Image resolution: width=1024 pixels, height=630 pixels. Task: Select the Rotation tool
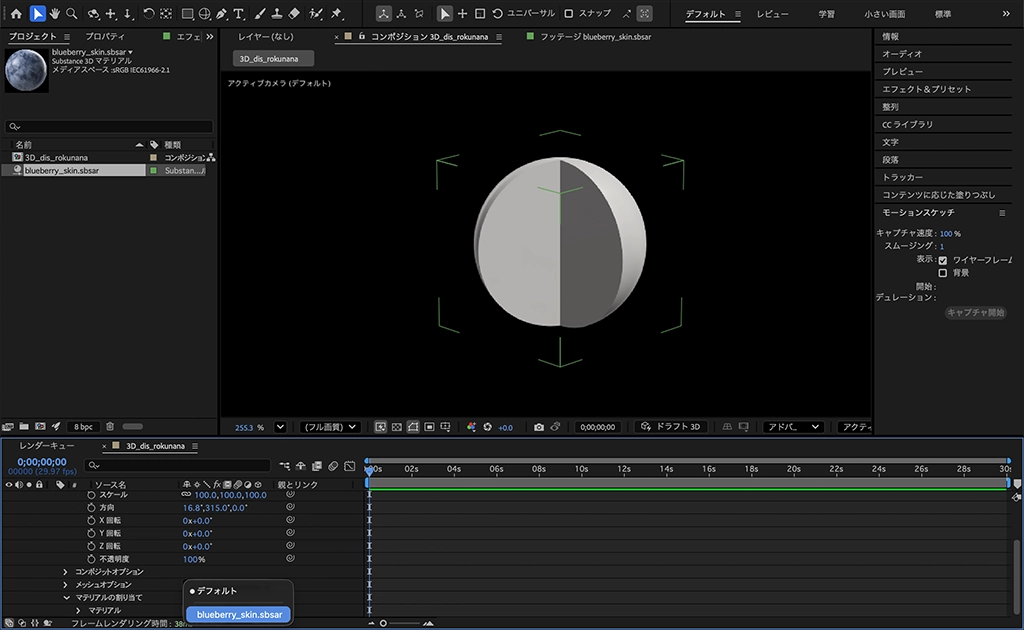[148, 14]
